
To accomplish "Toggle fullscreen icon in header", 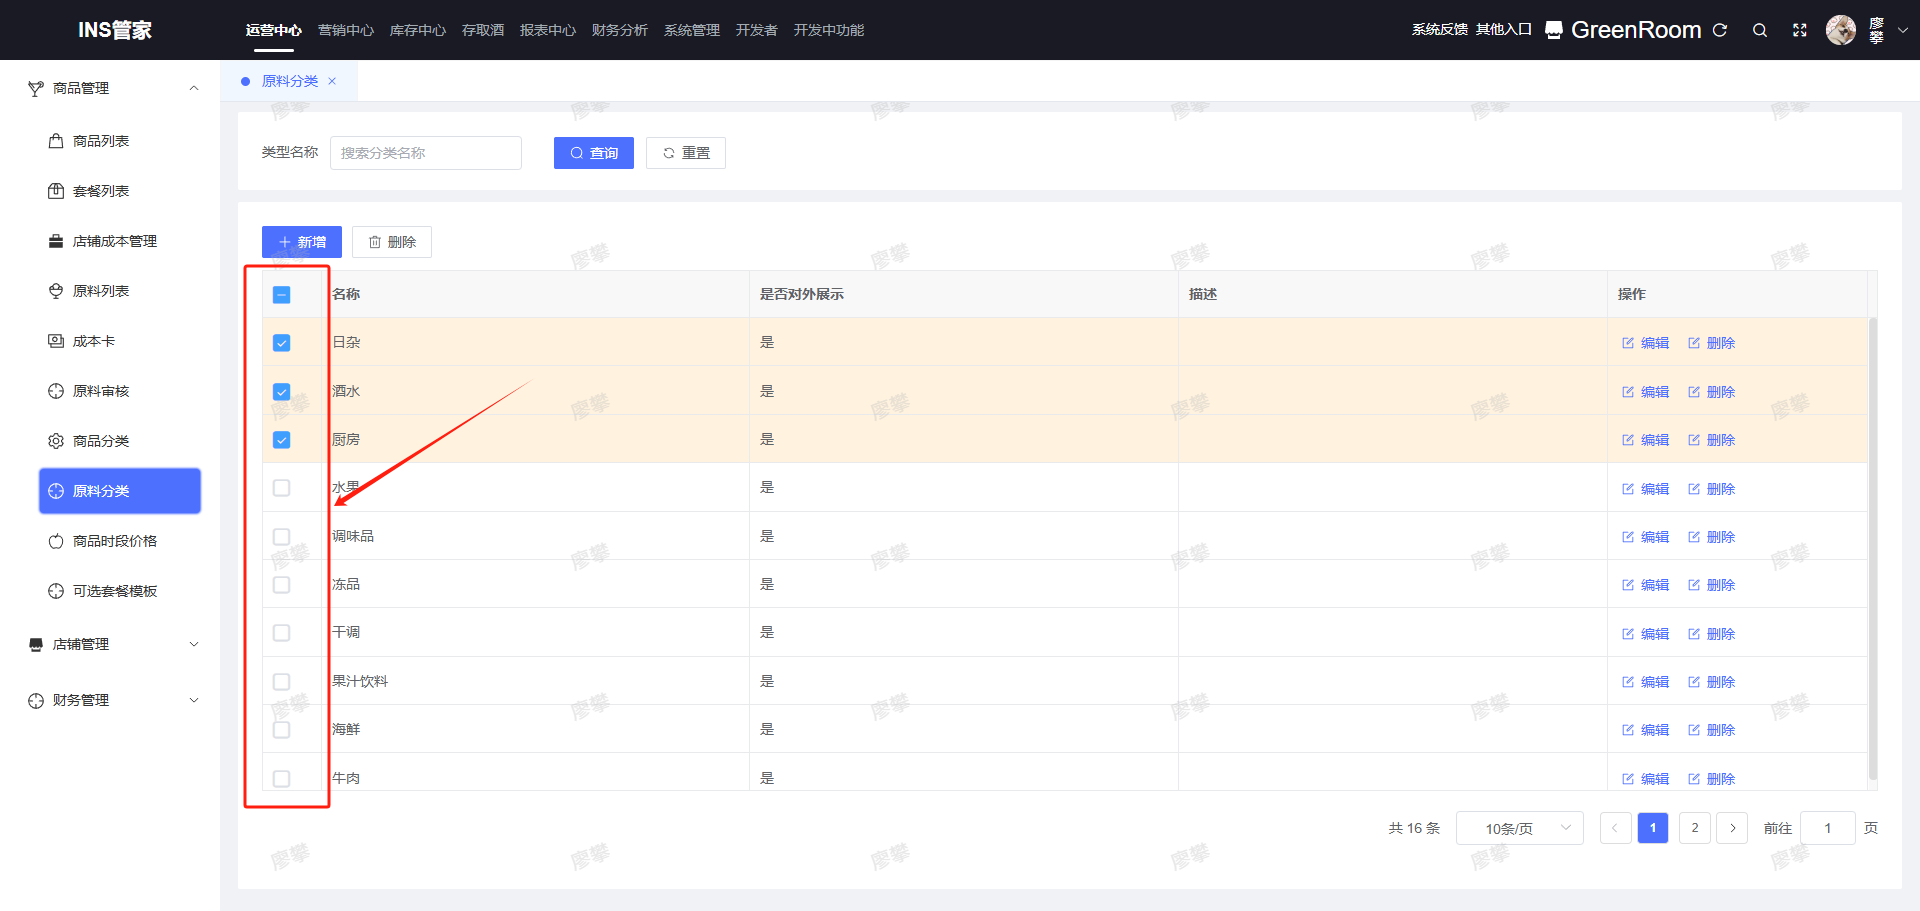I will (1800, 30).
